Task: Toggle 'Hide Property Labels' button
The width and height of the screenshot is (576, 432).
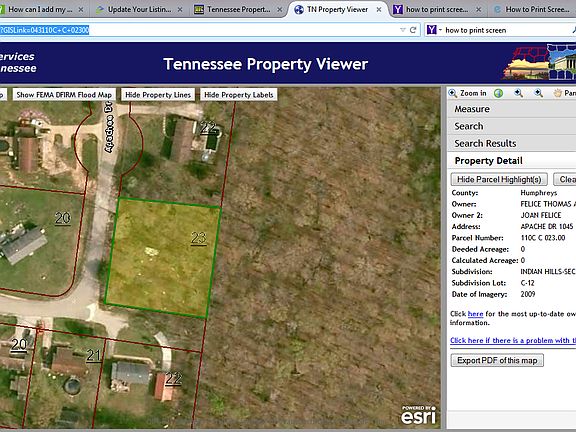Action: (239, 95)
